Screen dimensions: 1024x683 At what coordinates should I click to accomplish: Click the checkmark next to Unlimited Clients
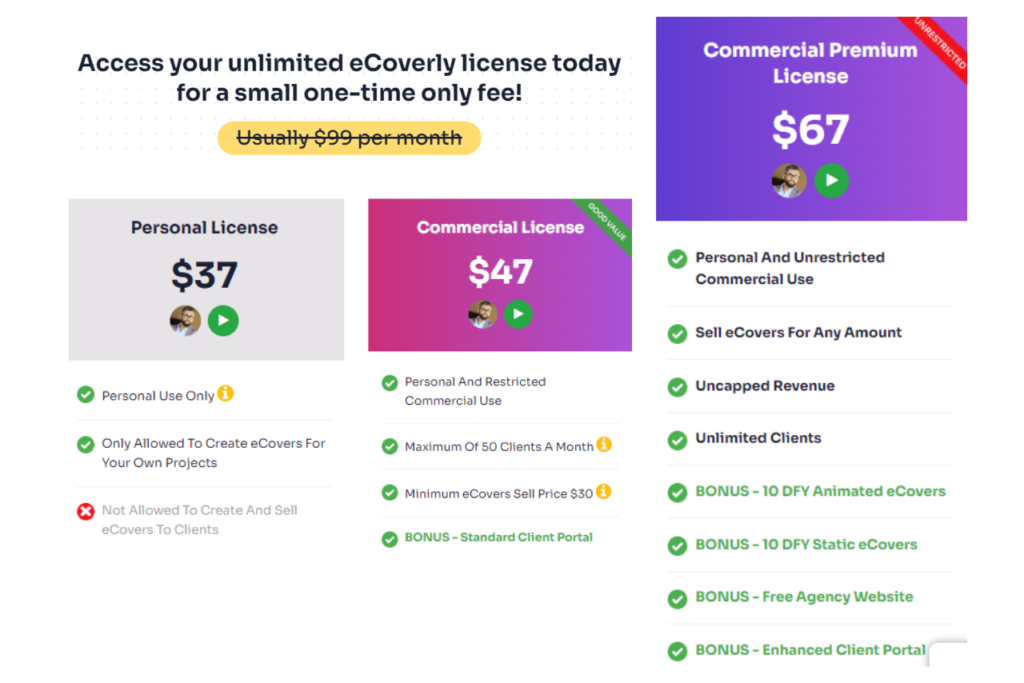click(676, 438)
